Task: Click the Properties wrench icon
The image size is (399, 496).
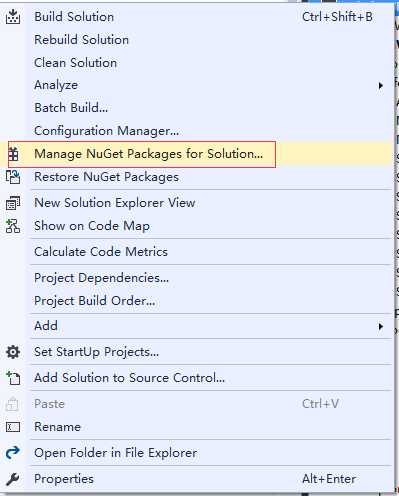Action: 13,479
